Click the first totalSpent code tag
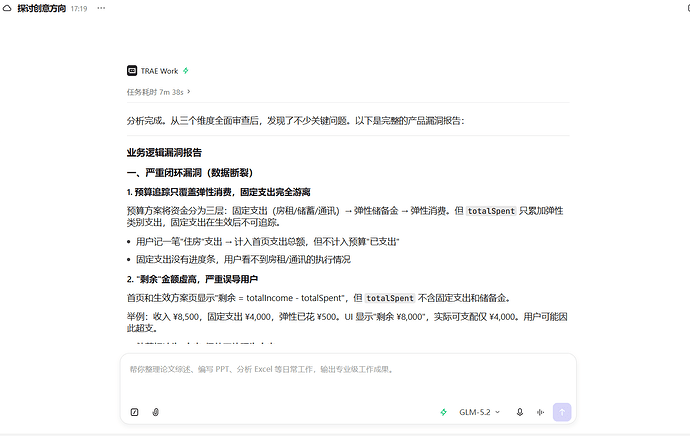The image size is (690, 436). [491, 211]
